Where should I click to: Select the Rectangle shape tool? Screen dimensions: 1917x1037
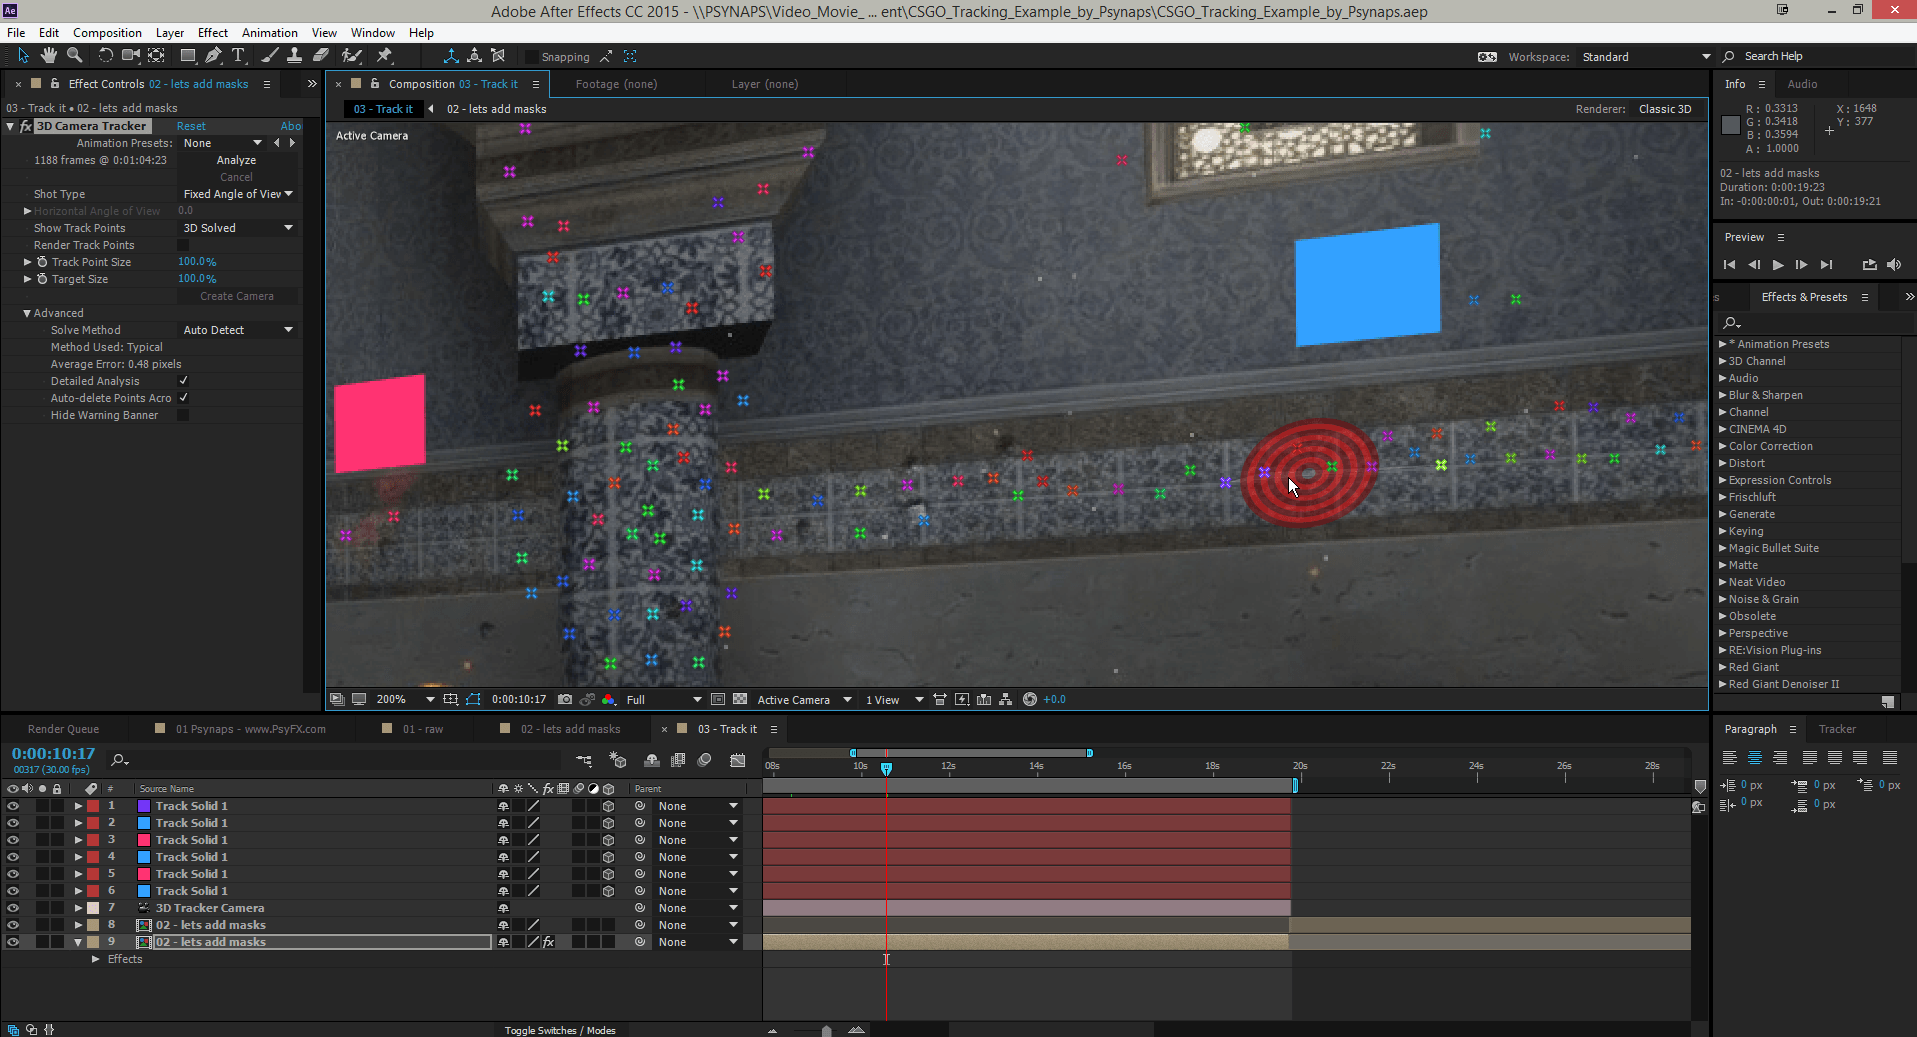[x=187, y=56]
